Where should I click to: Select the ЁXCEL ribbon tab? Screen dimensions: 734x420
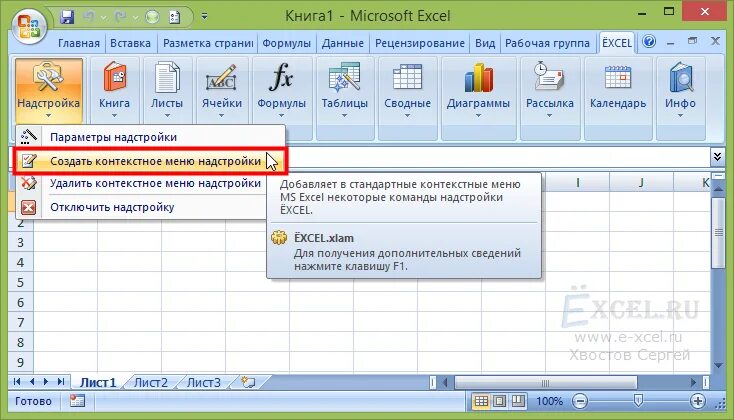tap(616, 43)
